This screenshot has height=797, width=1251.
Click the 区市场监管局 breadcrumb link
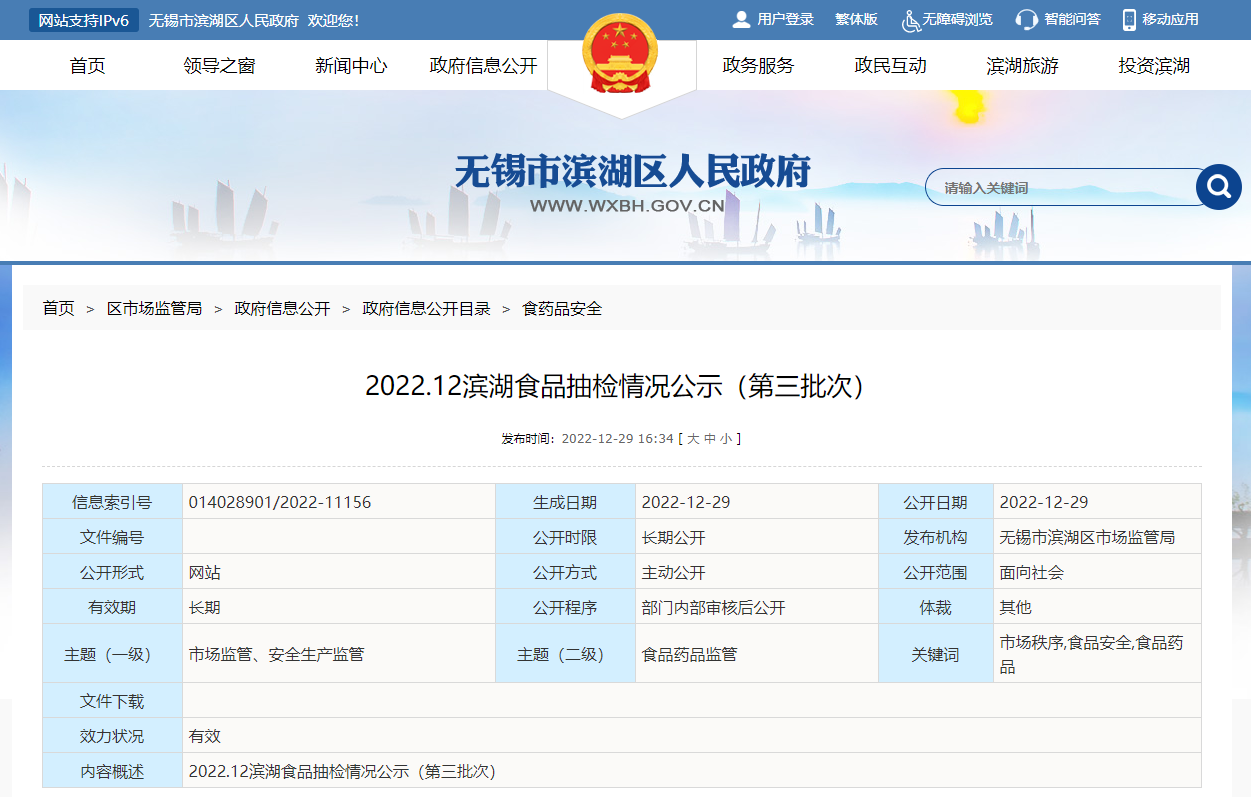tap(155, 309)
